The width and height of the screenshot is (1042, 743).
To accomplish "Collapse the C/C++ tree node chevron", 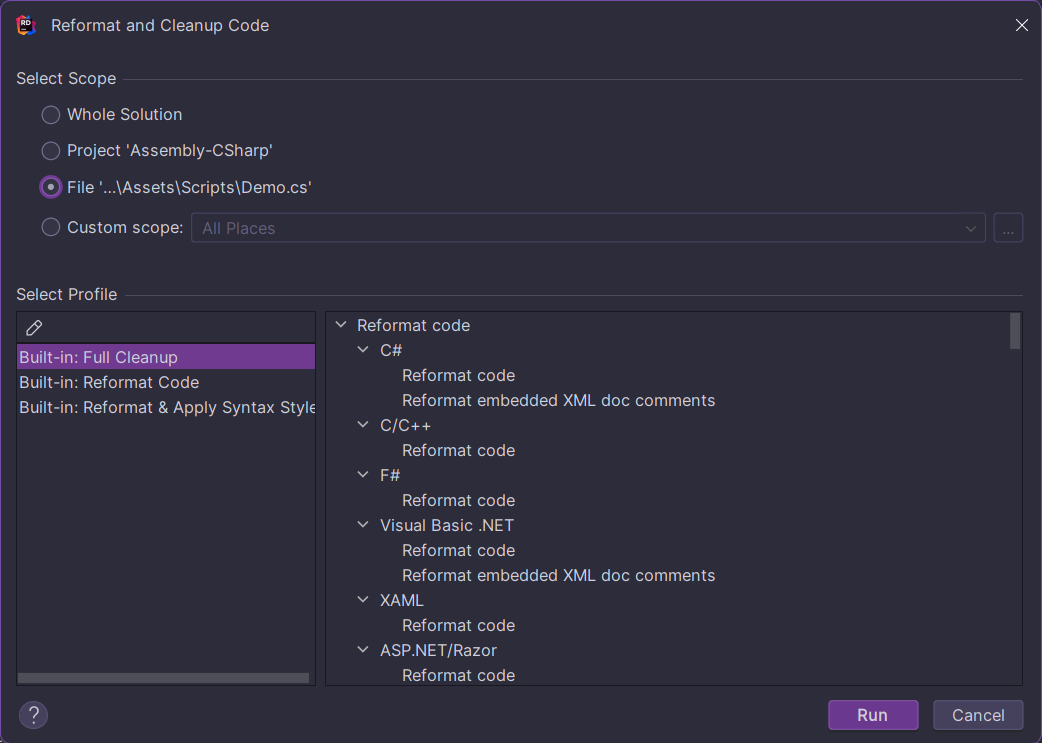I will pos(363,425).
